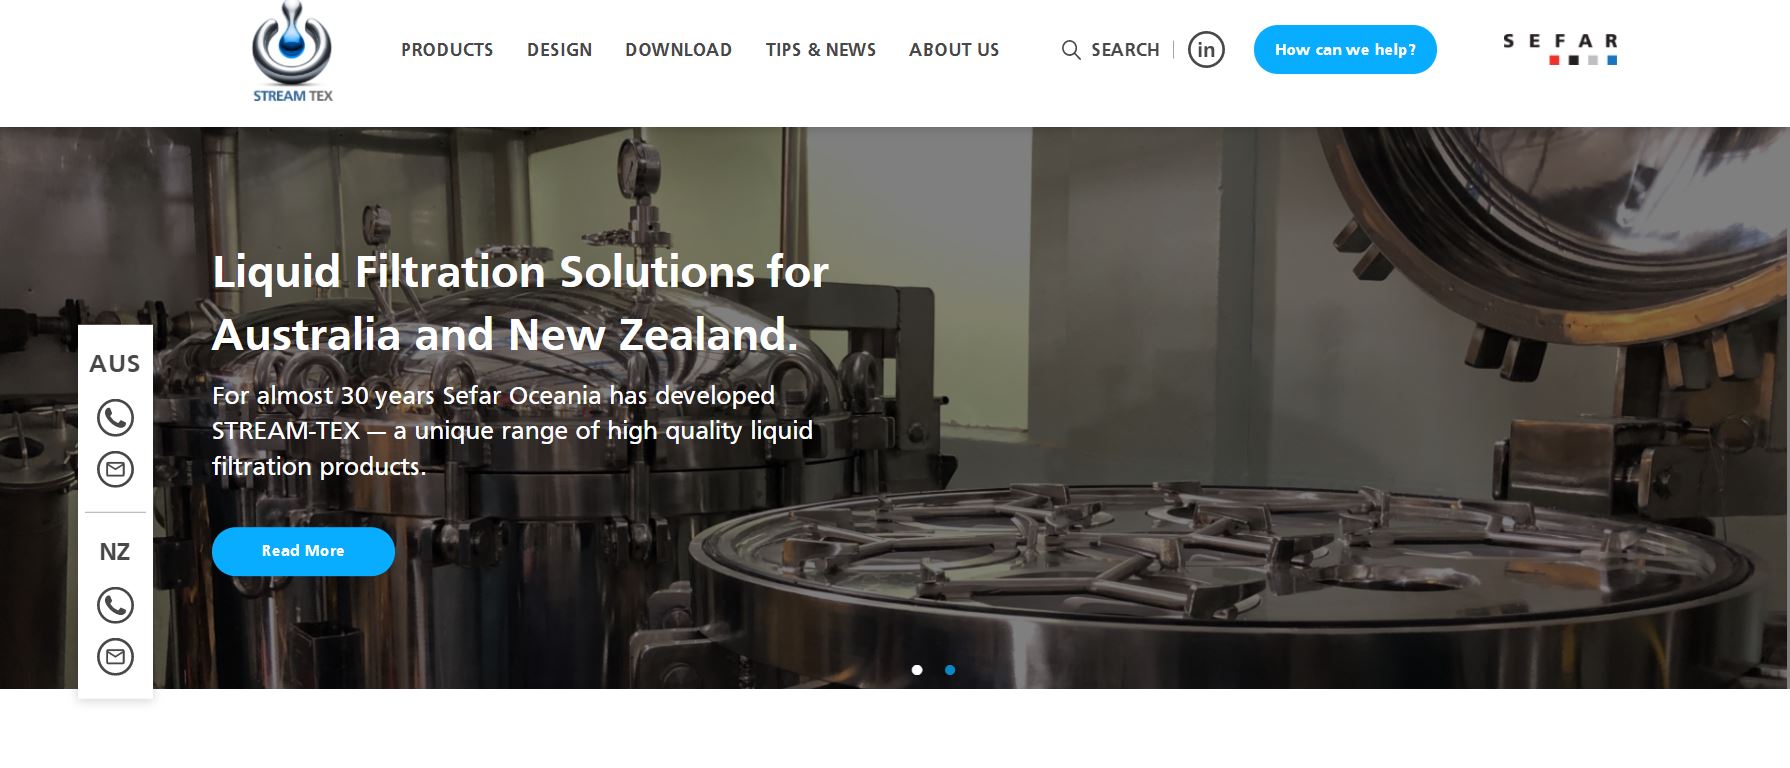Go to TIPS & NEWS

tap(820, 50)
